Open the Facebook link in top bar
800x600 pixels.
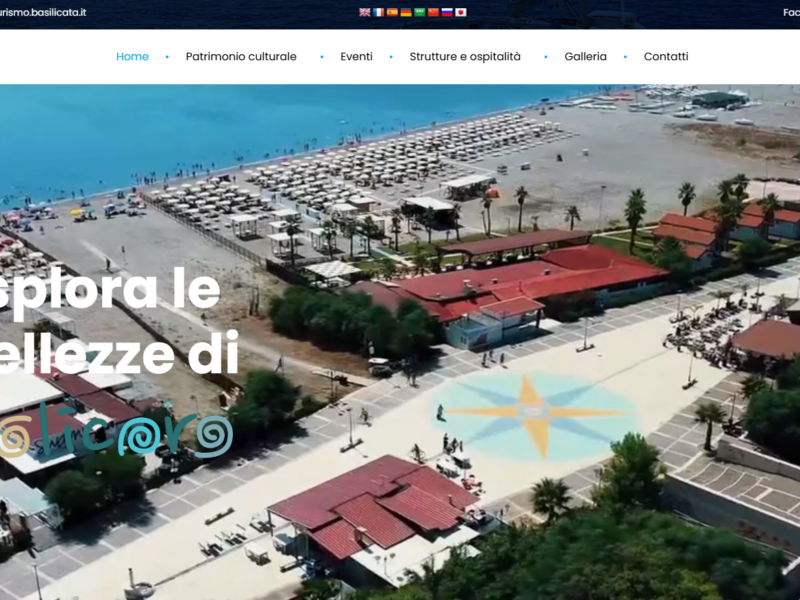pyautogui.click(x=790, y=12)
